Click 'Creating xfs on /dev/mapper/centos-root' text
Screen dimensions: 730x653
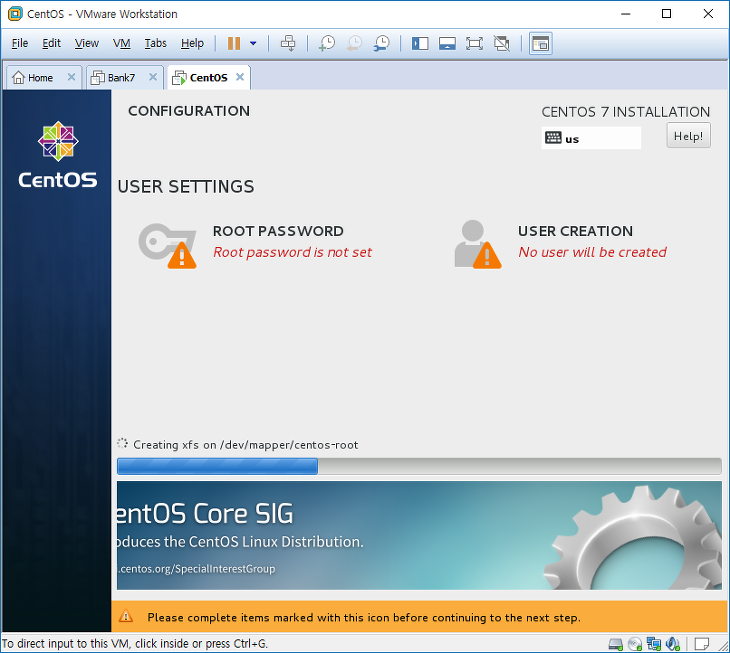tap(245, 444)
